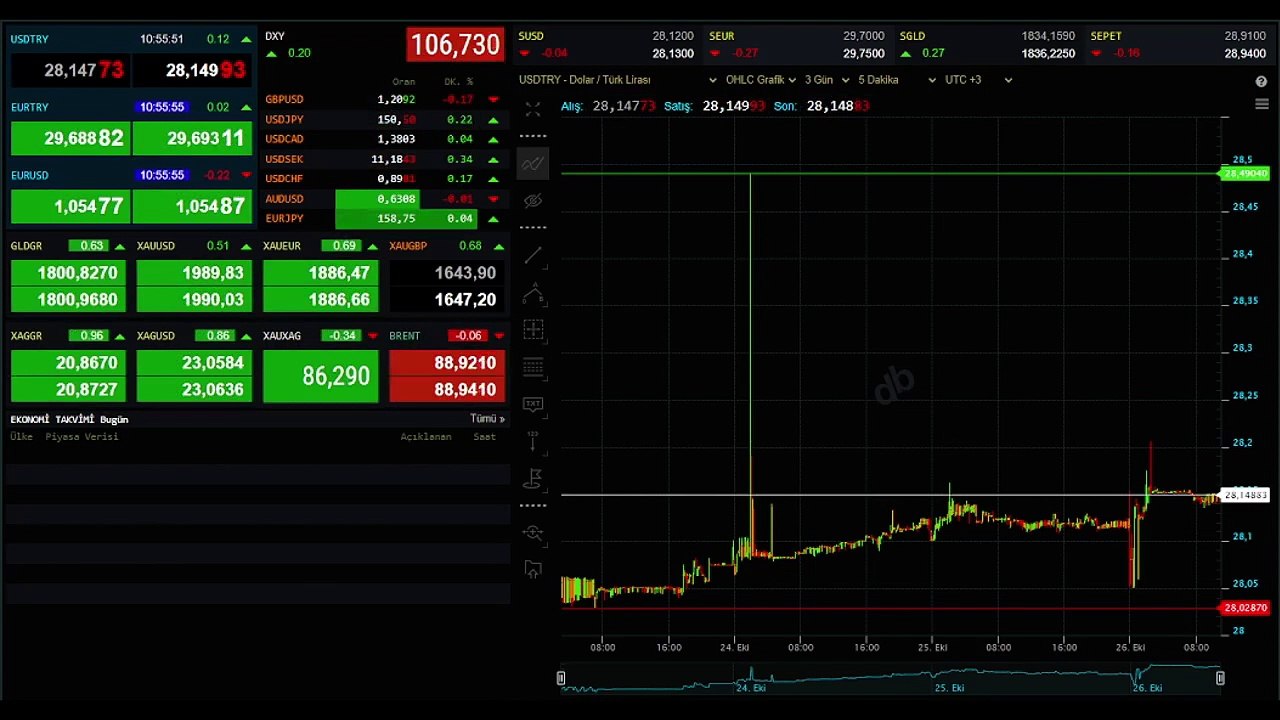Select the flag marker tool
The height and width of the screenshot is (720, 1280).
point(533,478)
